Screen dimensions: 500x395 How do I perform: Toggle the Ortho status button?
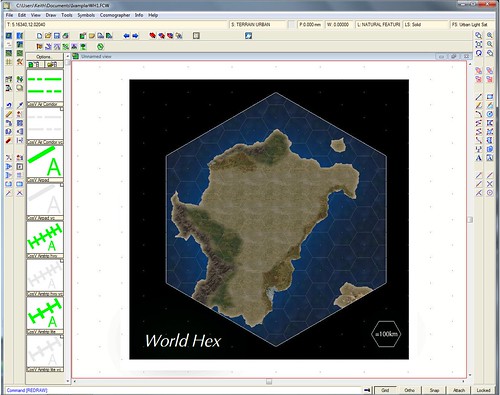[409, 390]
